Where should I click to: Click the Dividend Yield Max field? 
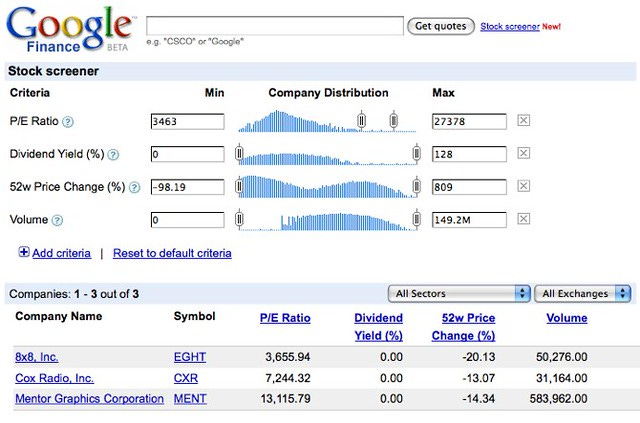tap(469, 154)
